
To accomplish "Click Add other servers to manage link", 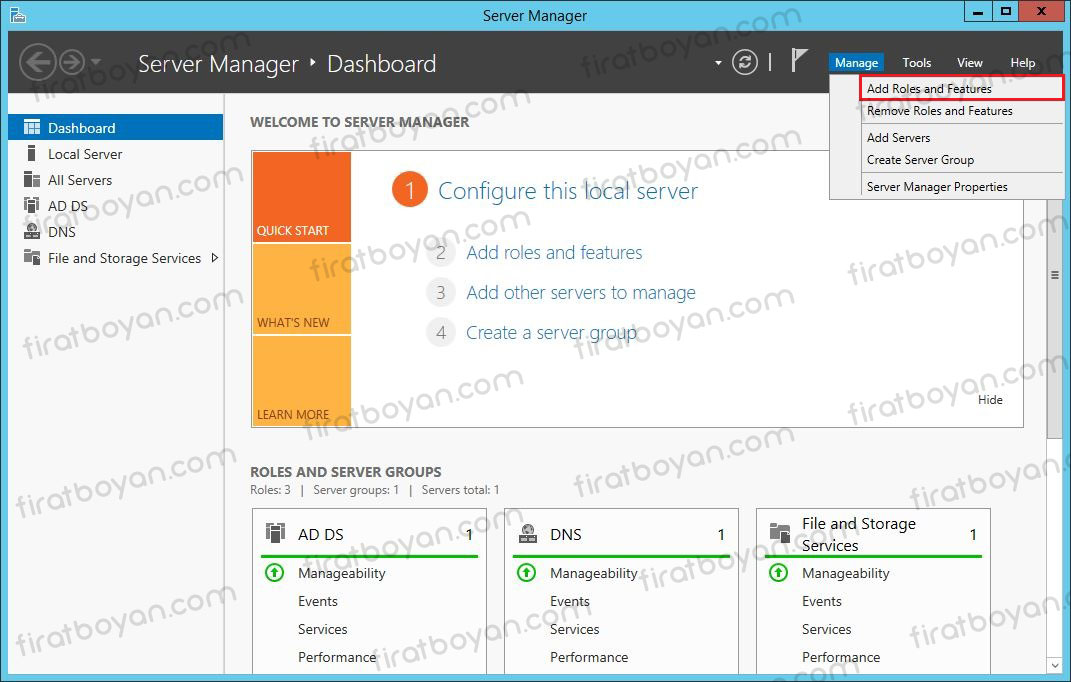I will tap(581, 292).
